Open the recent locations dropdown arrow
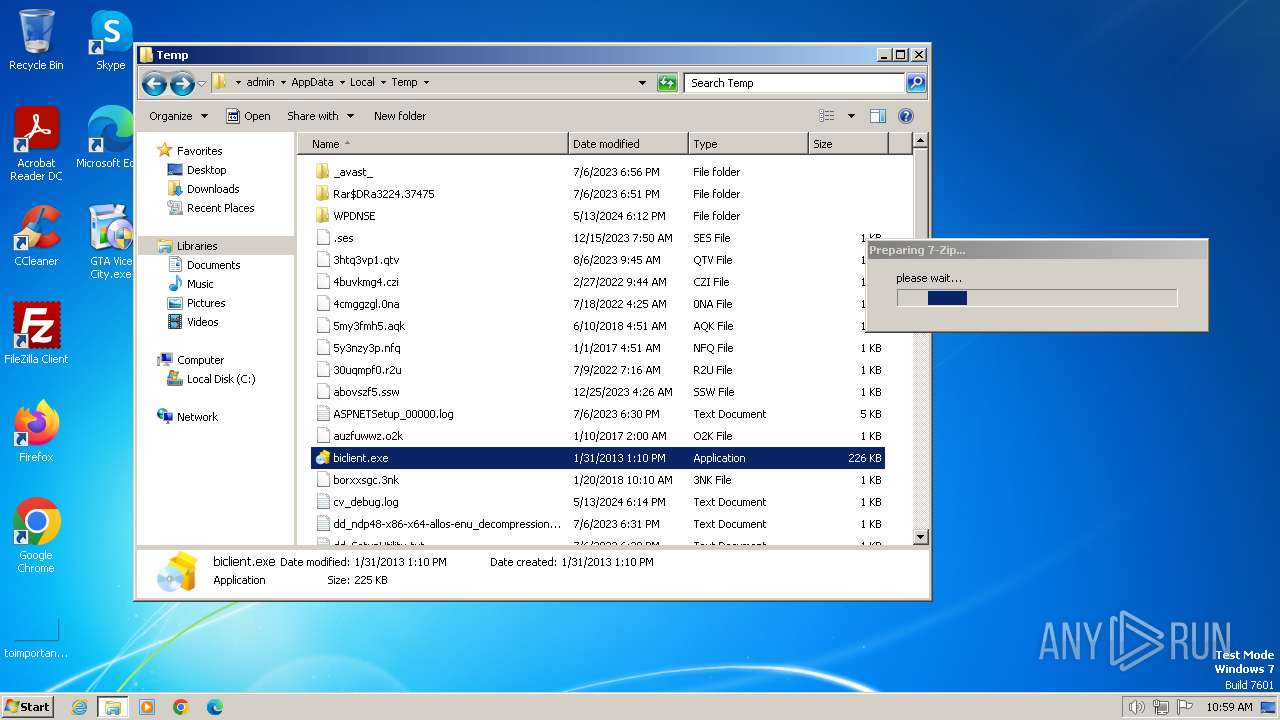Image resolution: width=1280 pixels, height=720 pixels. [x=202, y=83]
